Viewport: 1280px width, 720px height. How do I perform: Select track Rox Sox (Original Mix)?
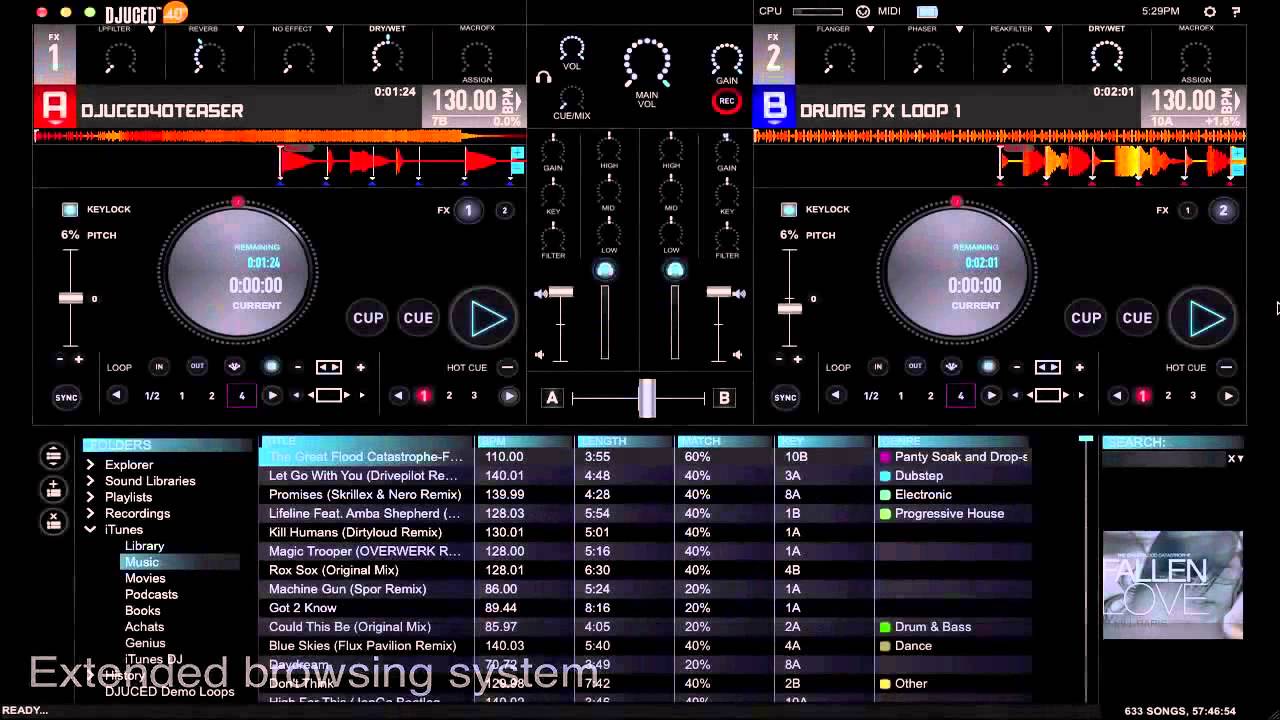(334, 570)
